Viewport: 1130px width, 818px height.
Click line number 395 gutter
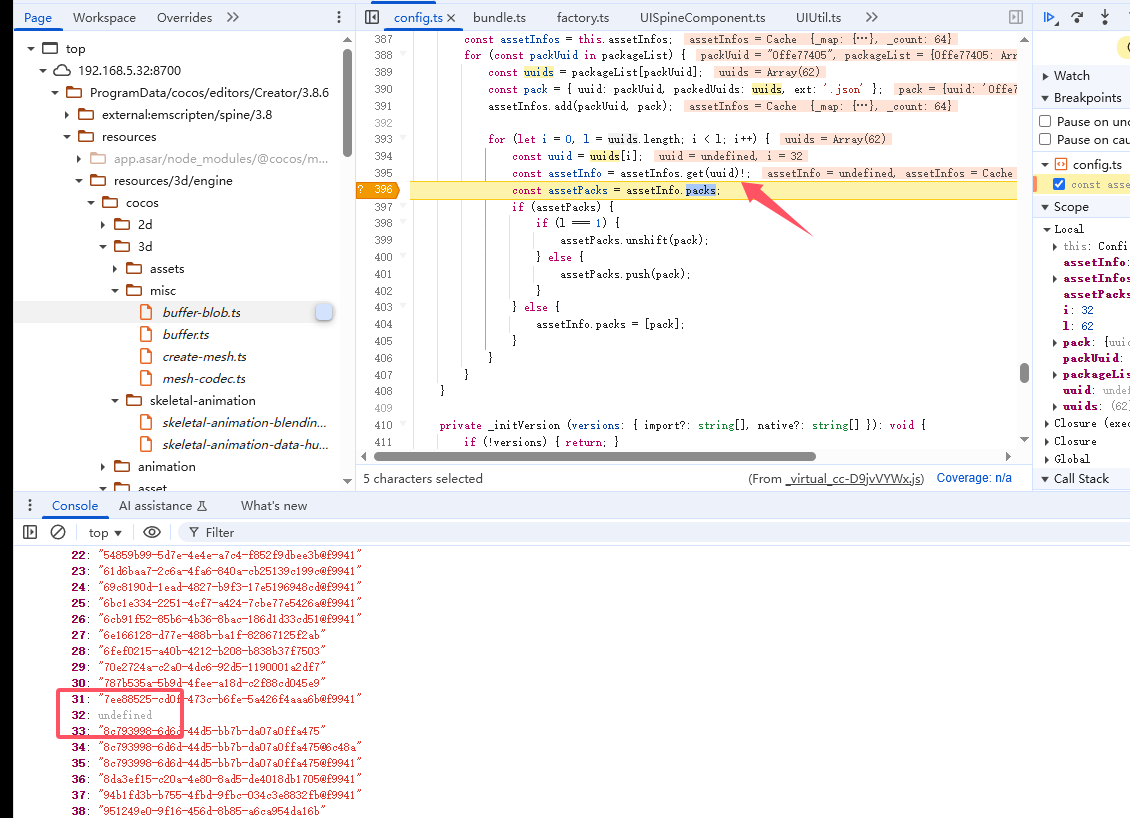pyautogui.click(x=383, y=173)
